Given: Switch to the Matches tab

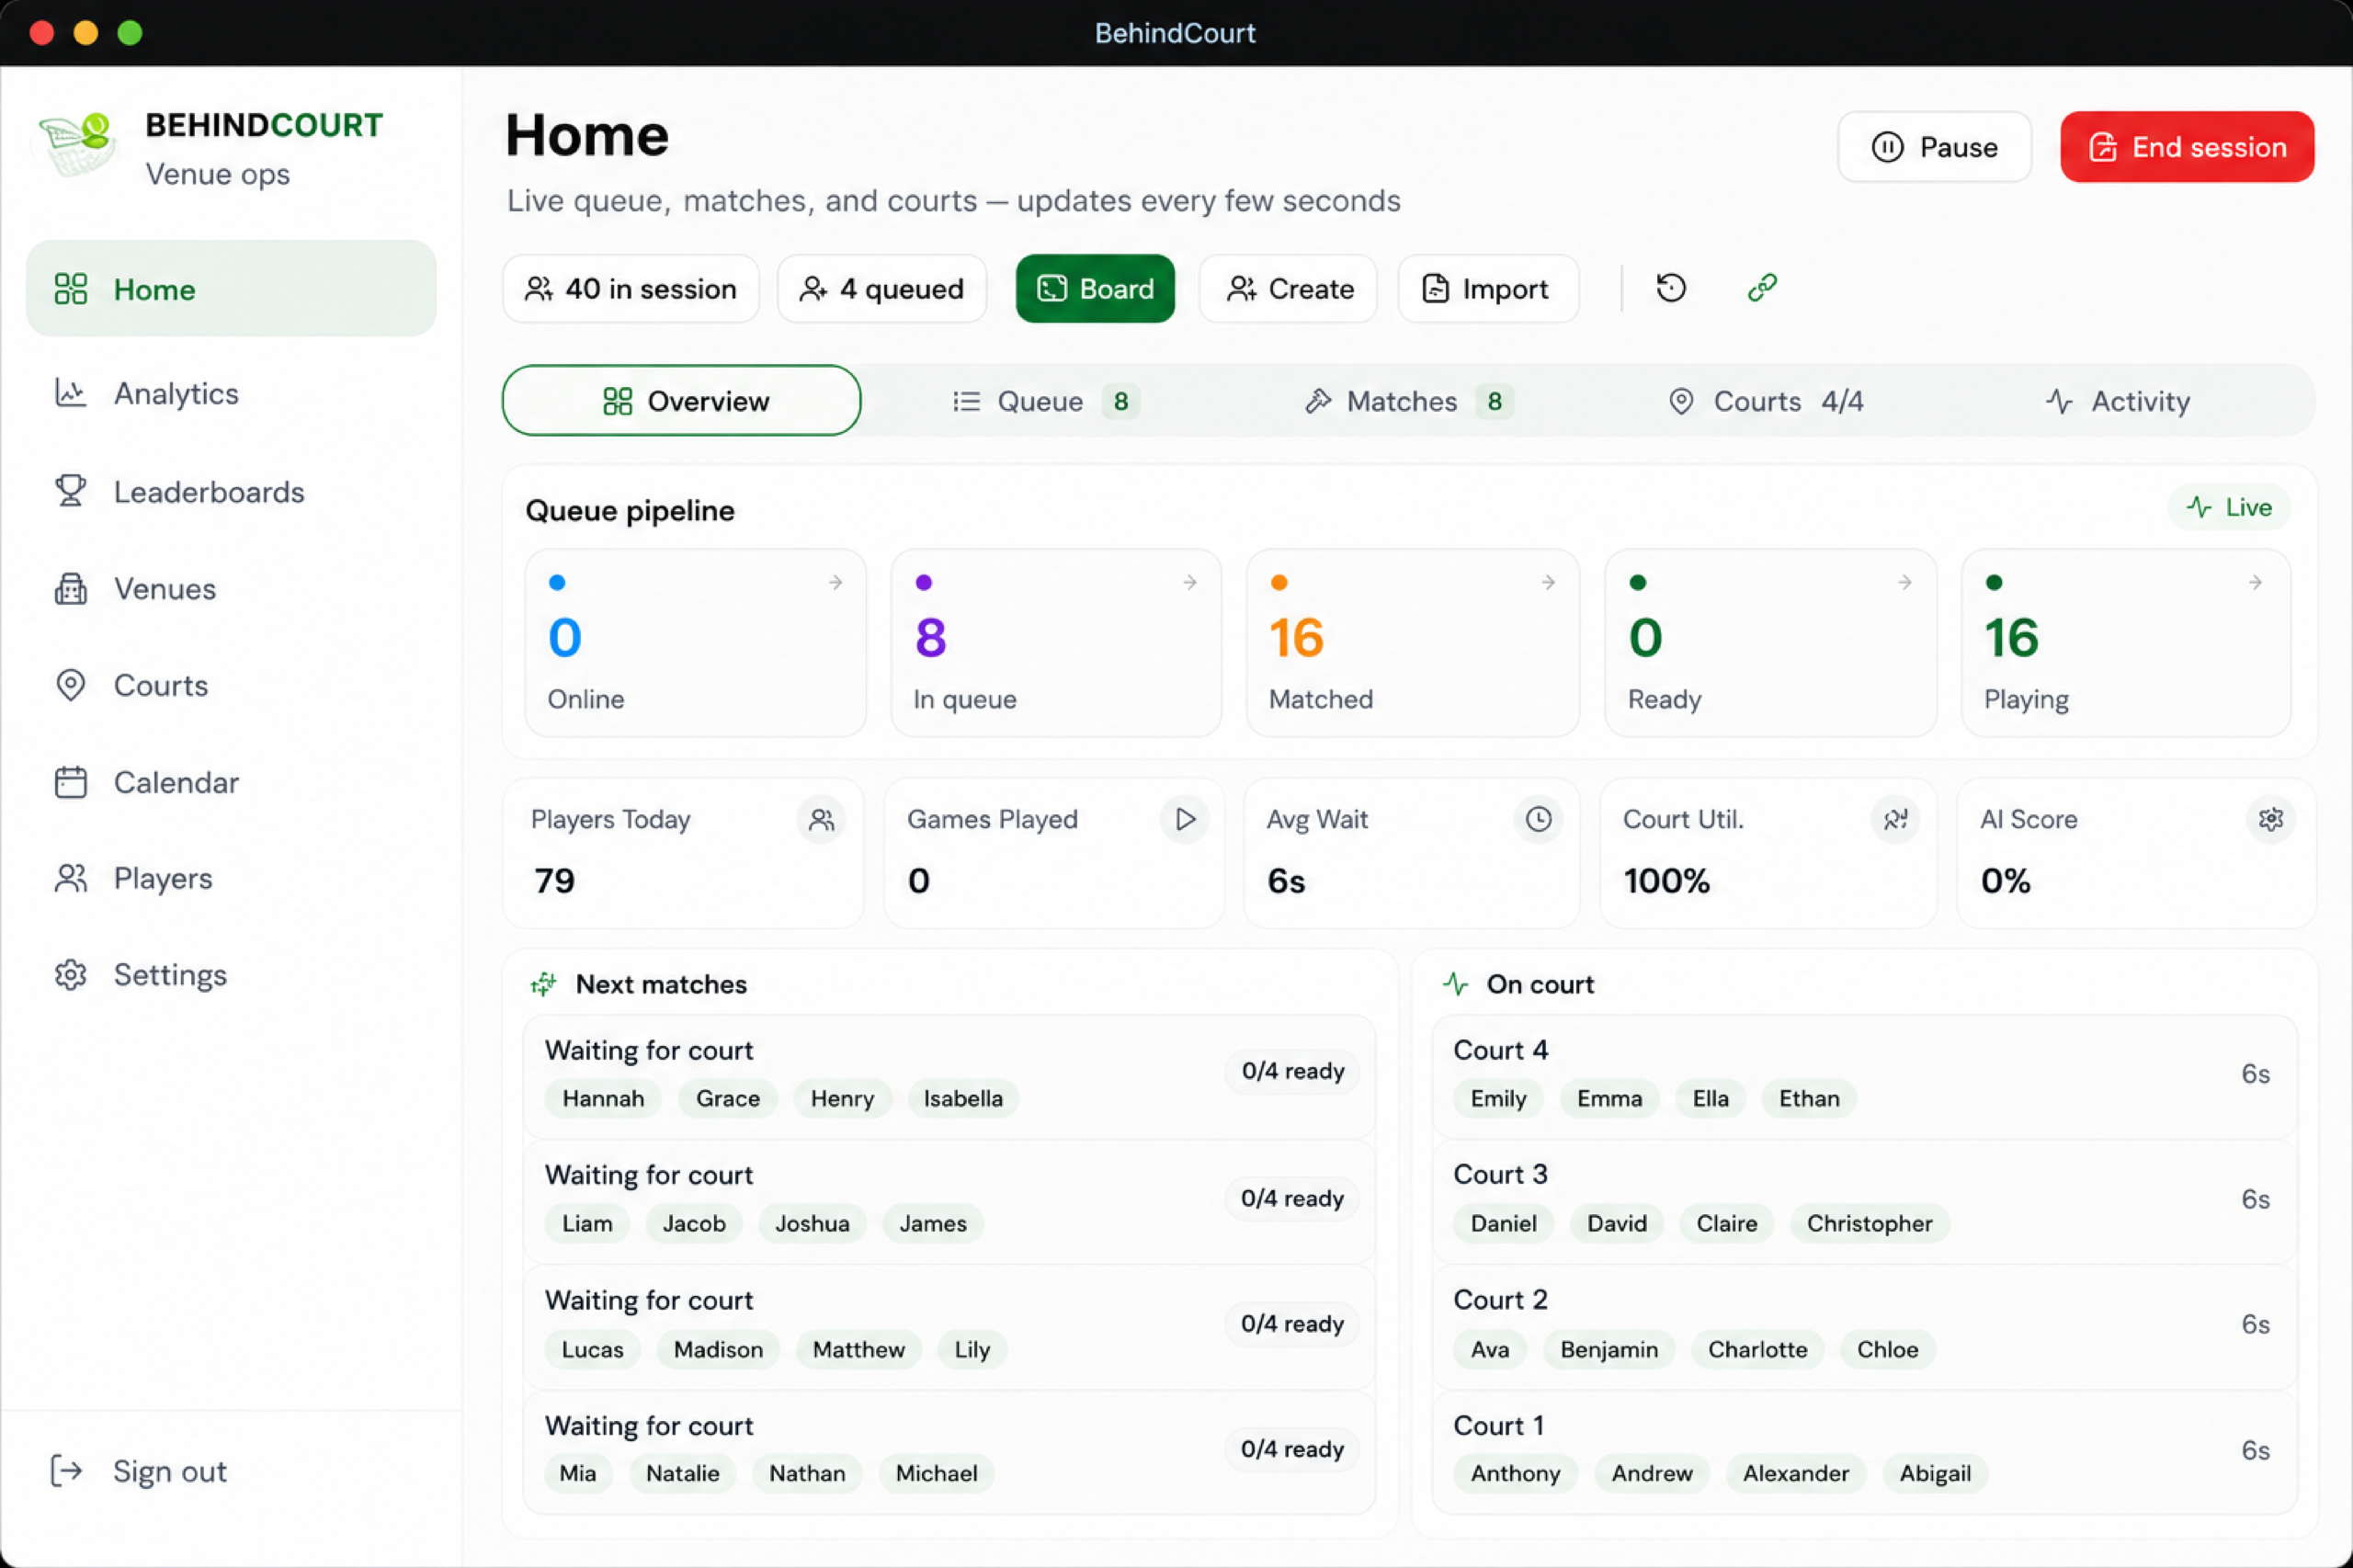Looking at the screenshot, I should pos(1408,401).
